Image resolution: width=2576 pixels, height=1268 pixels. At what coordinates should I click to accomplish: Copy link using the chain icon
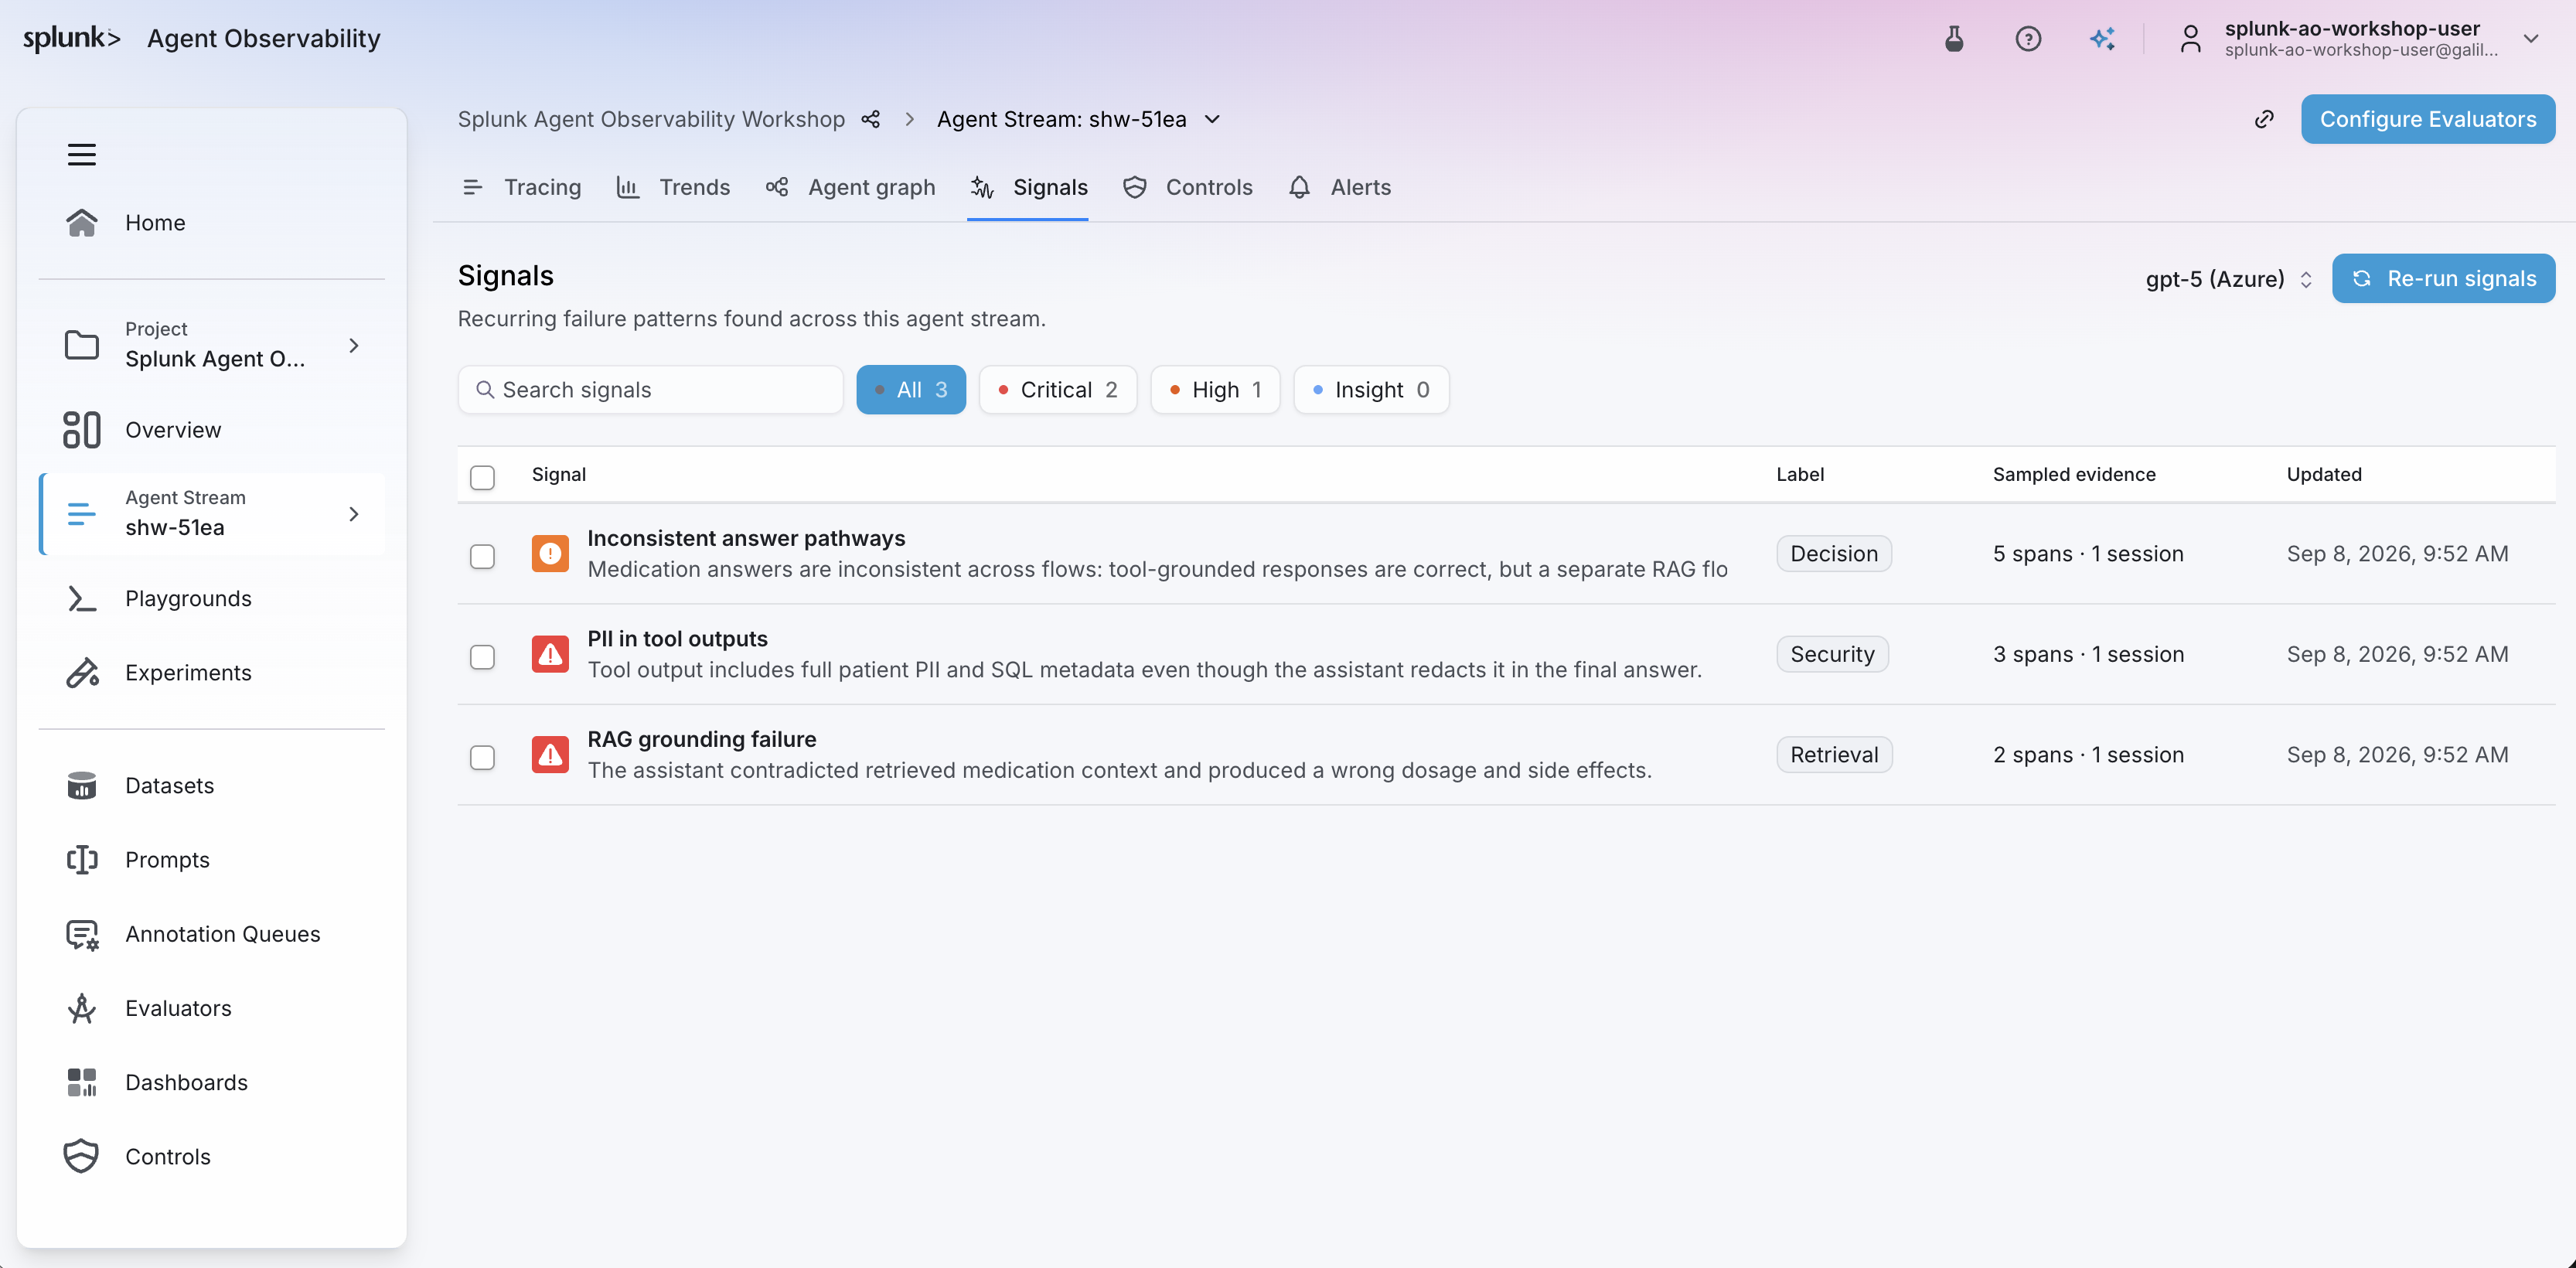(x=2264, y=119)
